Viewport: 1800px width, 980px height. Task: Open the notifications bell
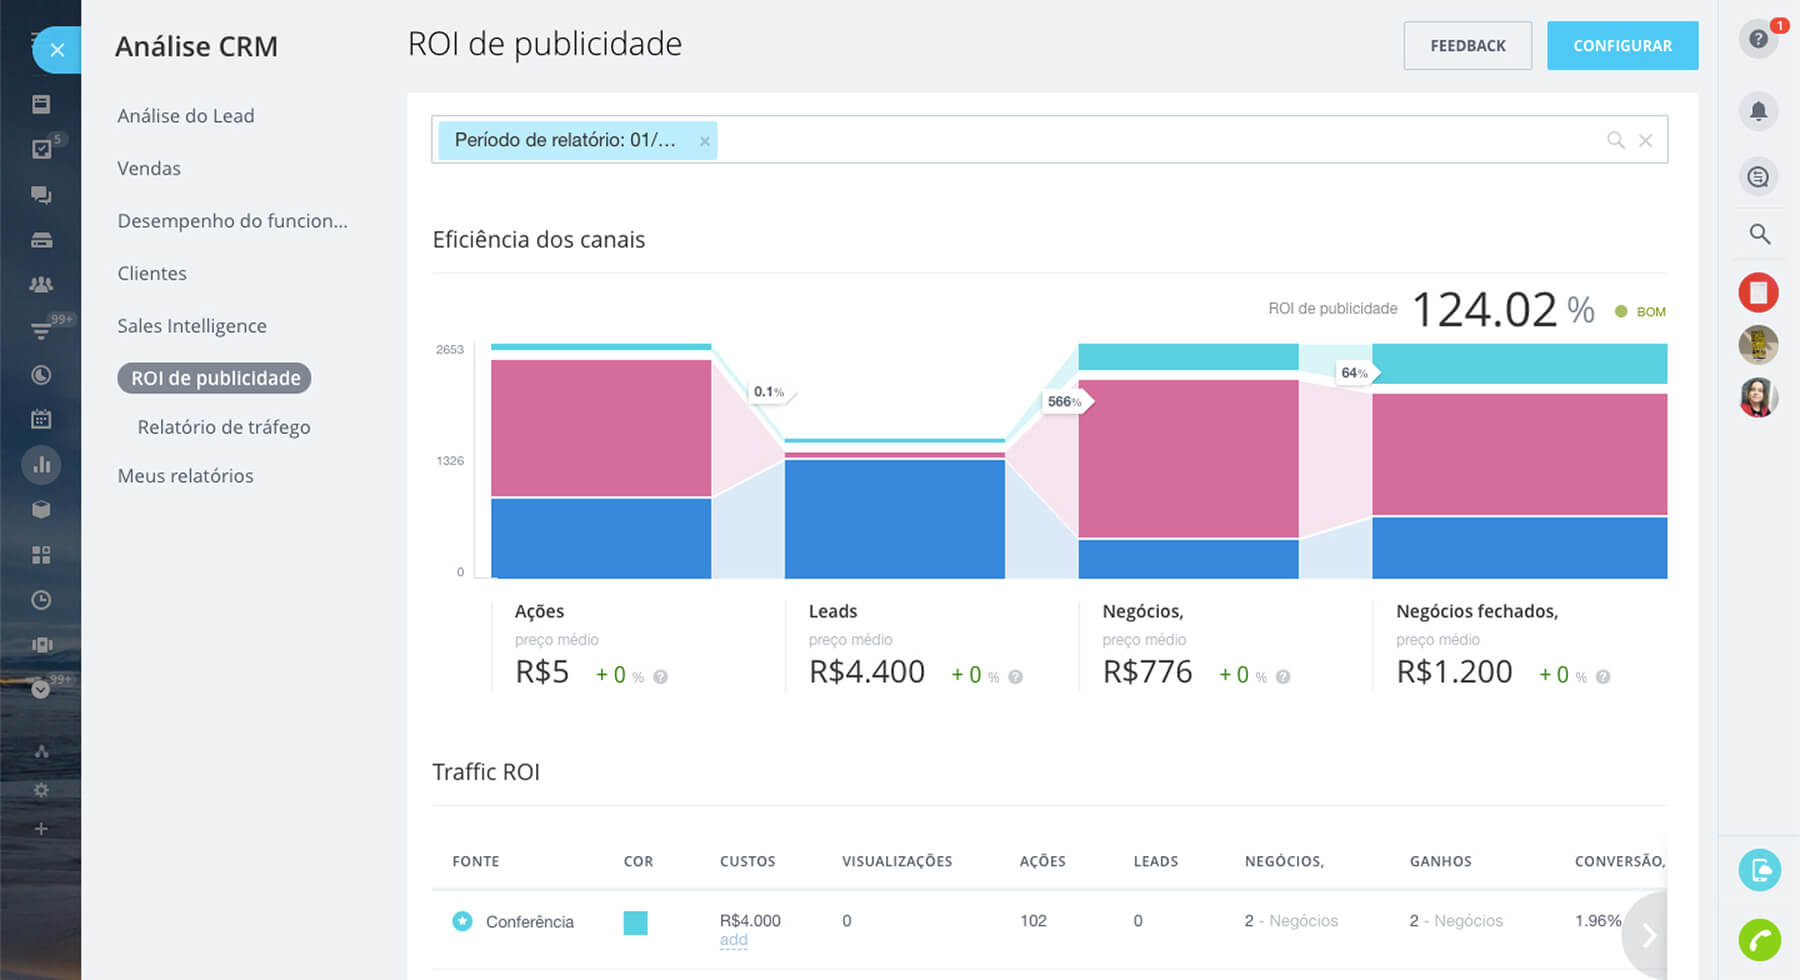click(x=1758, y=111)
